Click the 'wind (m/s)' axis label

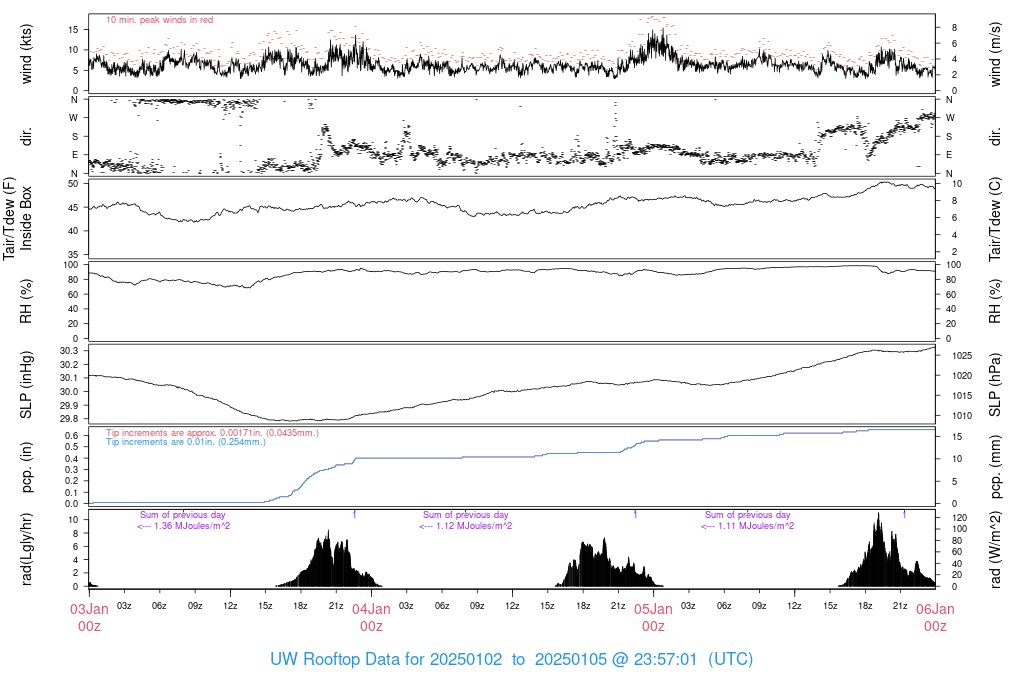pyautogui.click(x=995, y=54)
